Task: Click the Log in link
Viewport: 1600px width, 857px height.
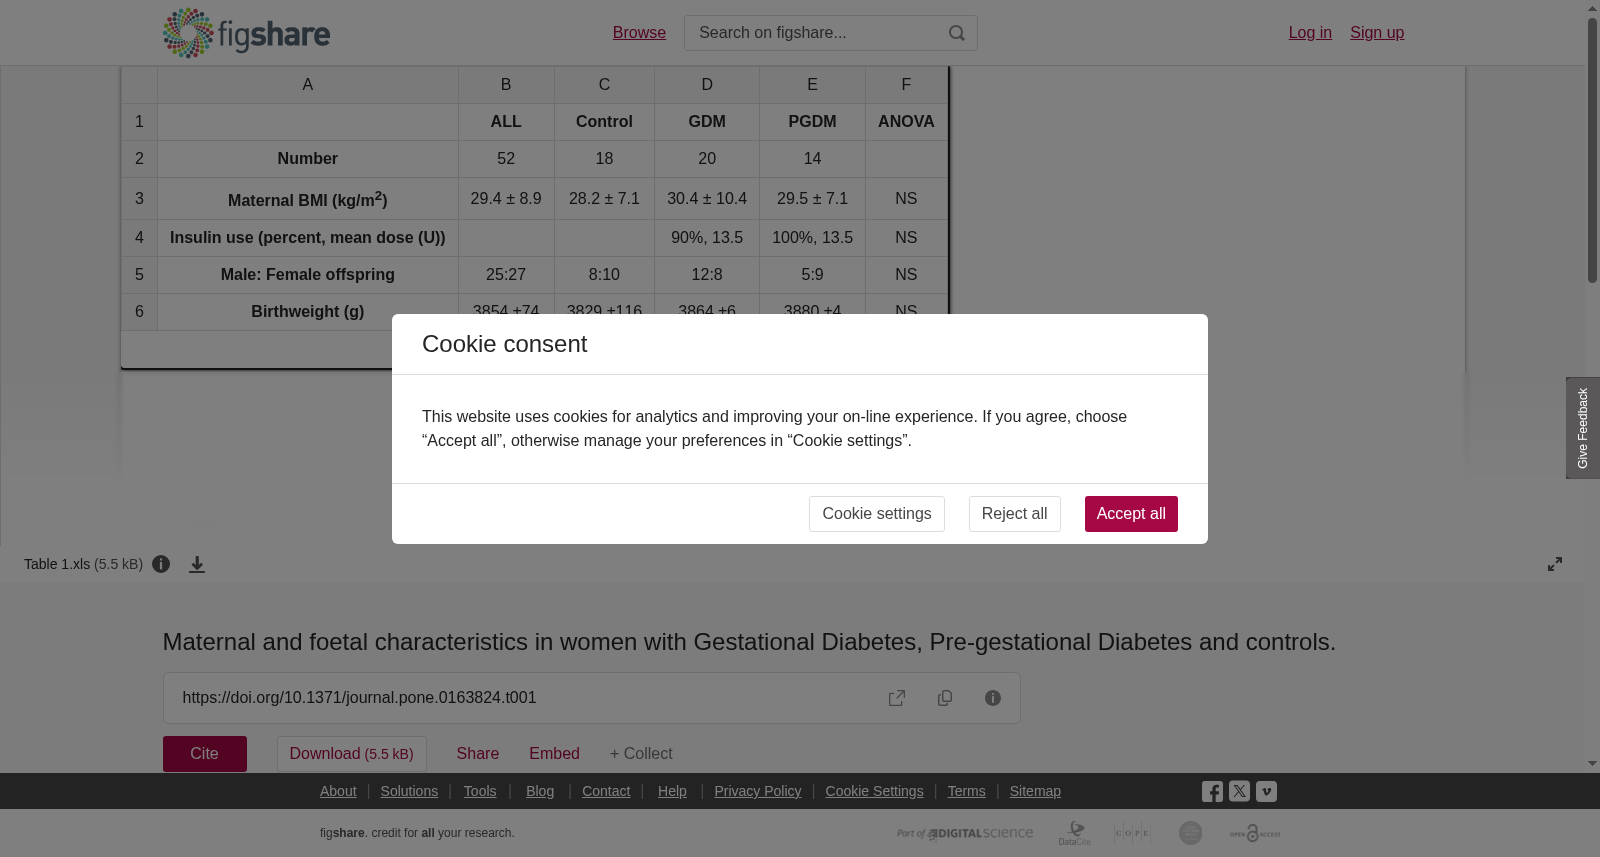Action: click(1310, 33)
